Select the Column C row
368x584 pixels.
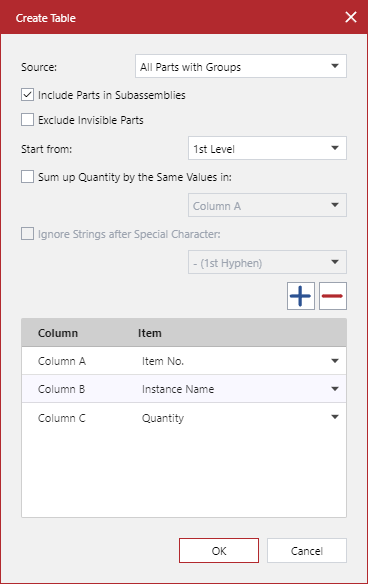point(184,418)
